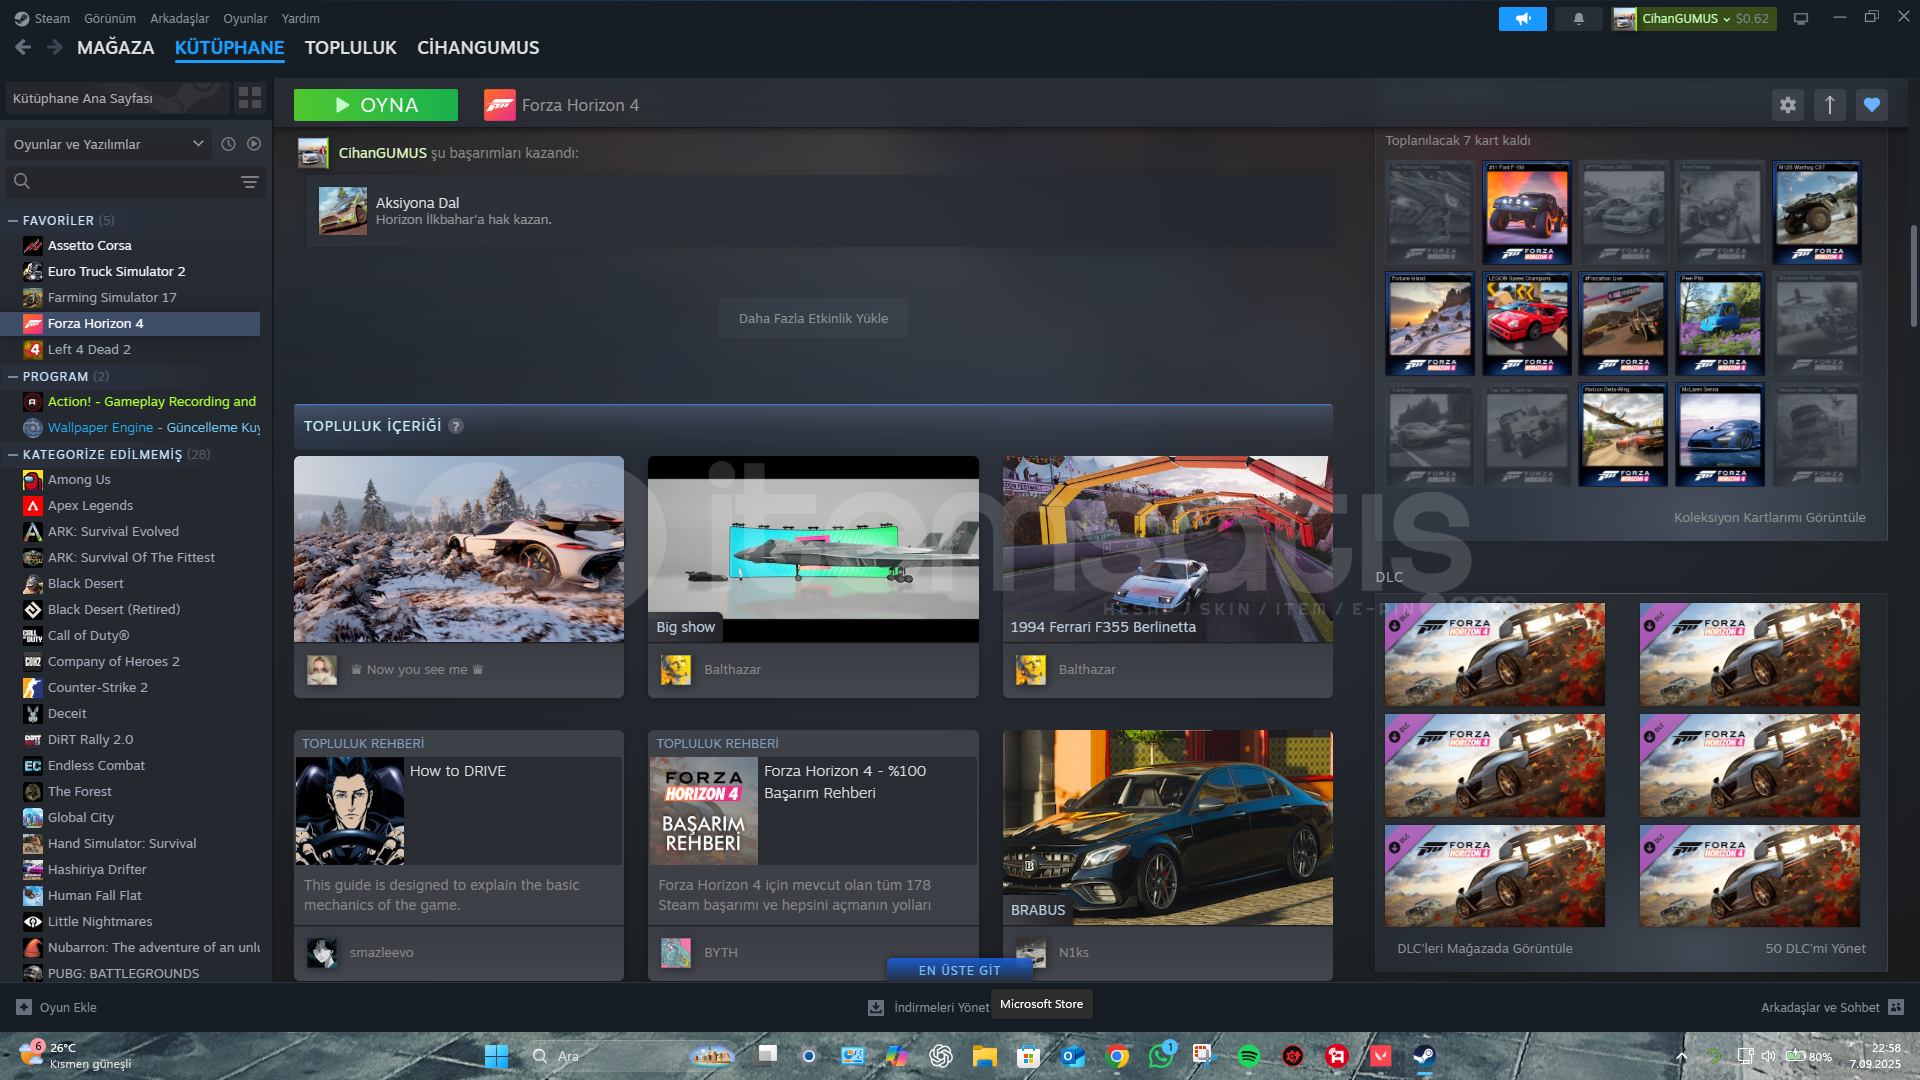This screenshot has width=1920, height=1080.
Task: Click the Topluluk İçeriği help question mark
Action: [x=456, y=426]
